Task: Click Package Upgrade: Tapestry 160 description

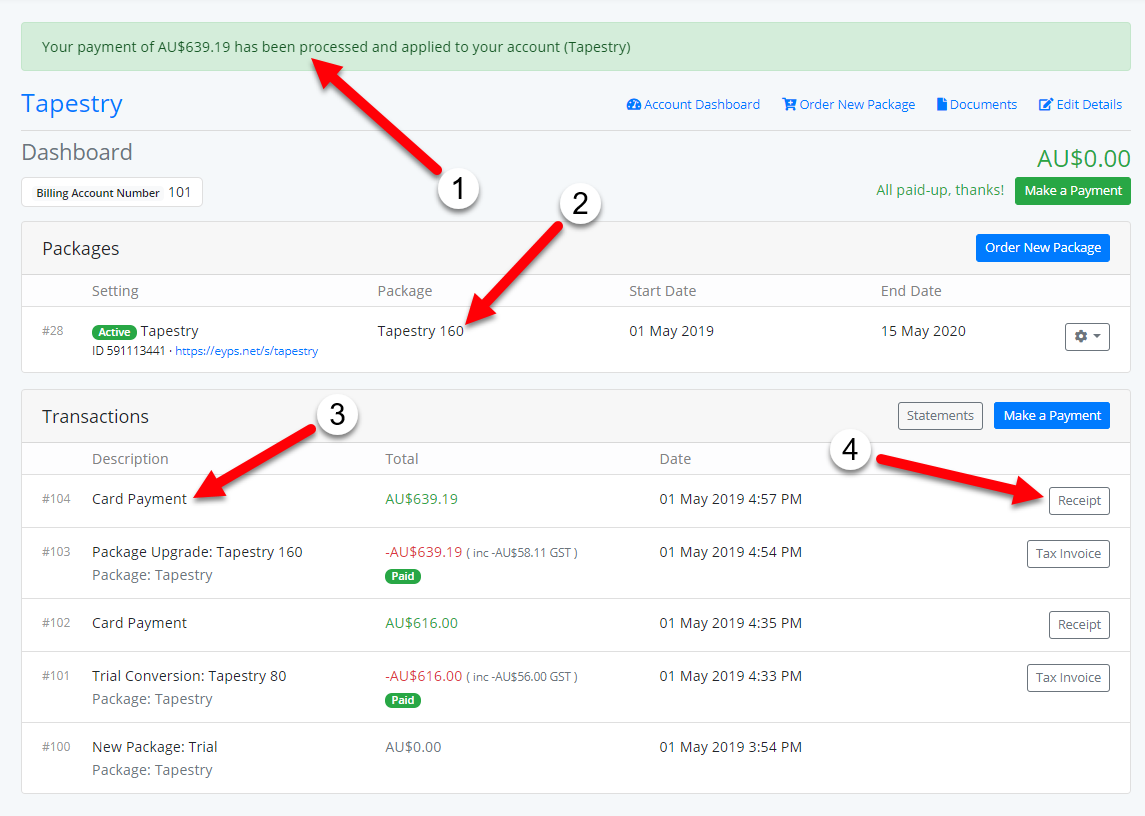Action: 197,552
